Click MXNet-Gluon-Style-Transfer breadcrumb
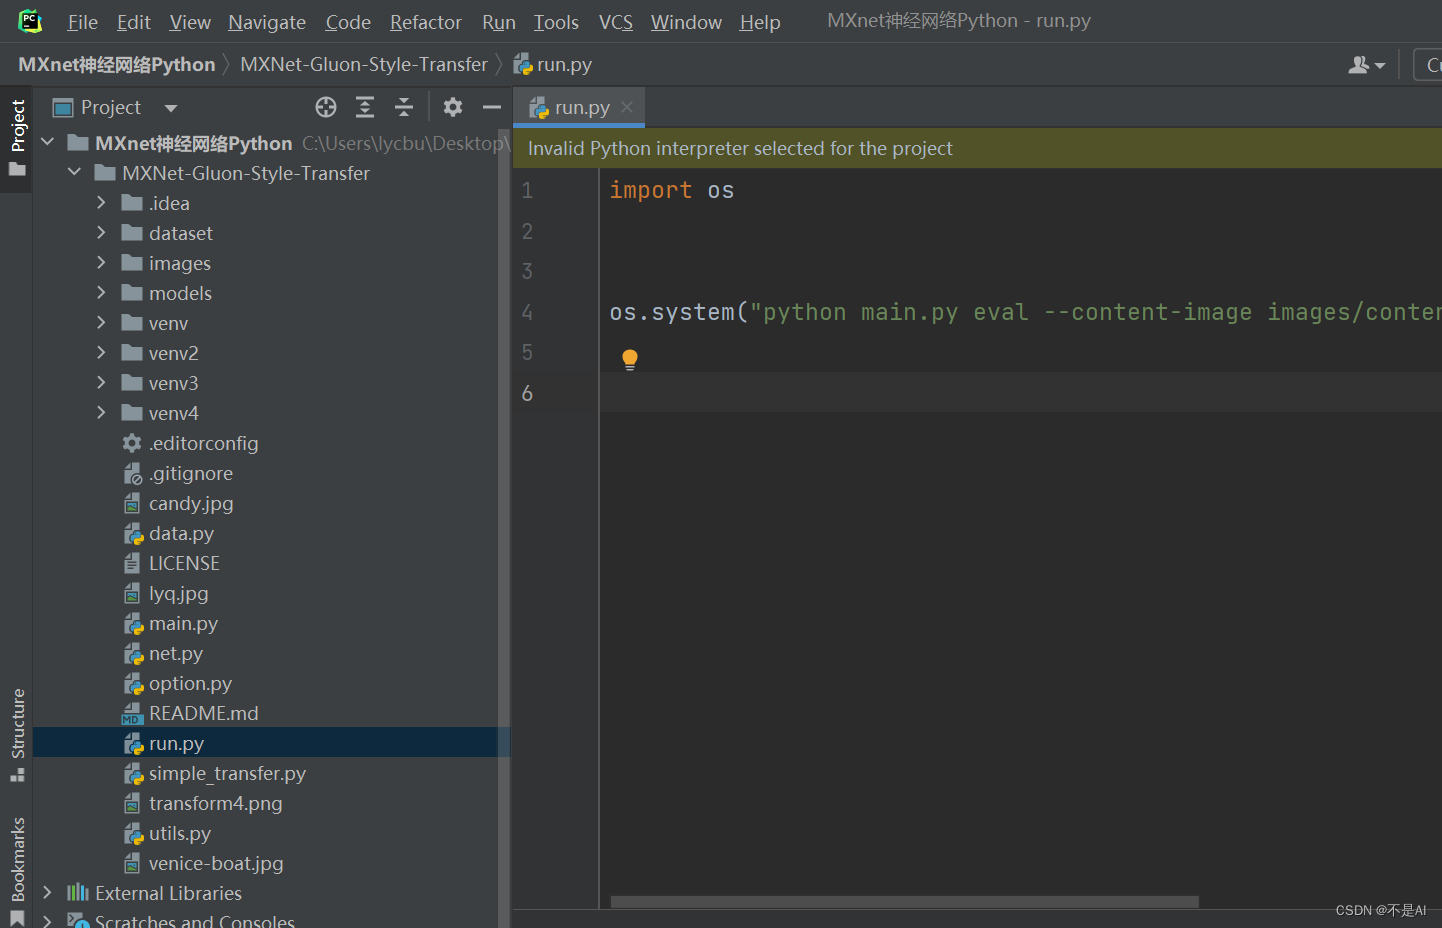The image size is (1442, 928). click(364, 65)
